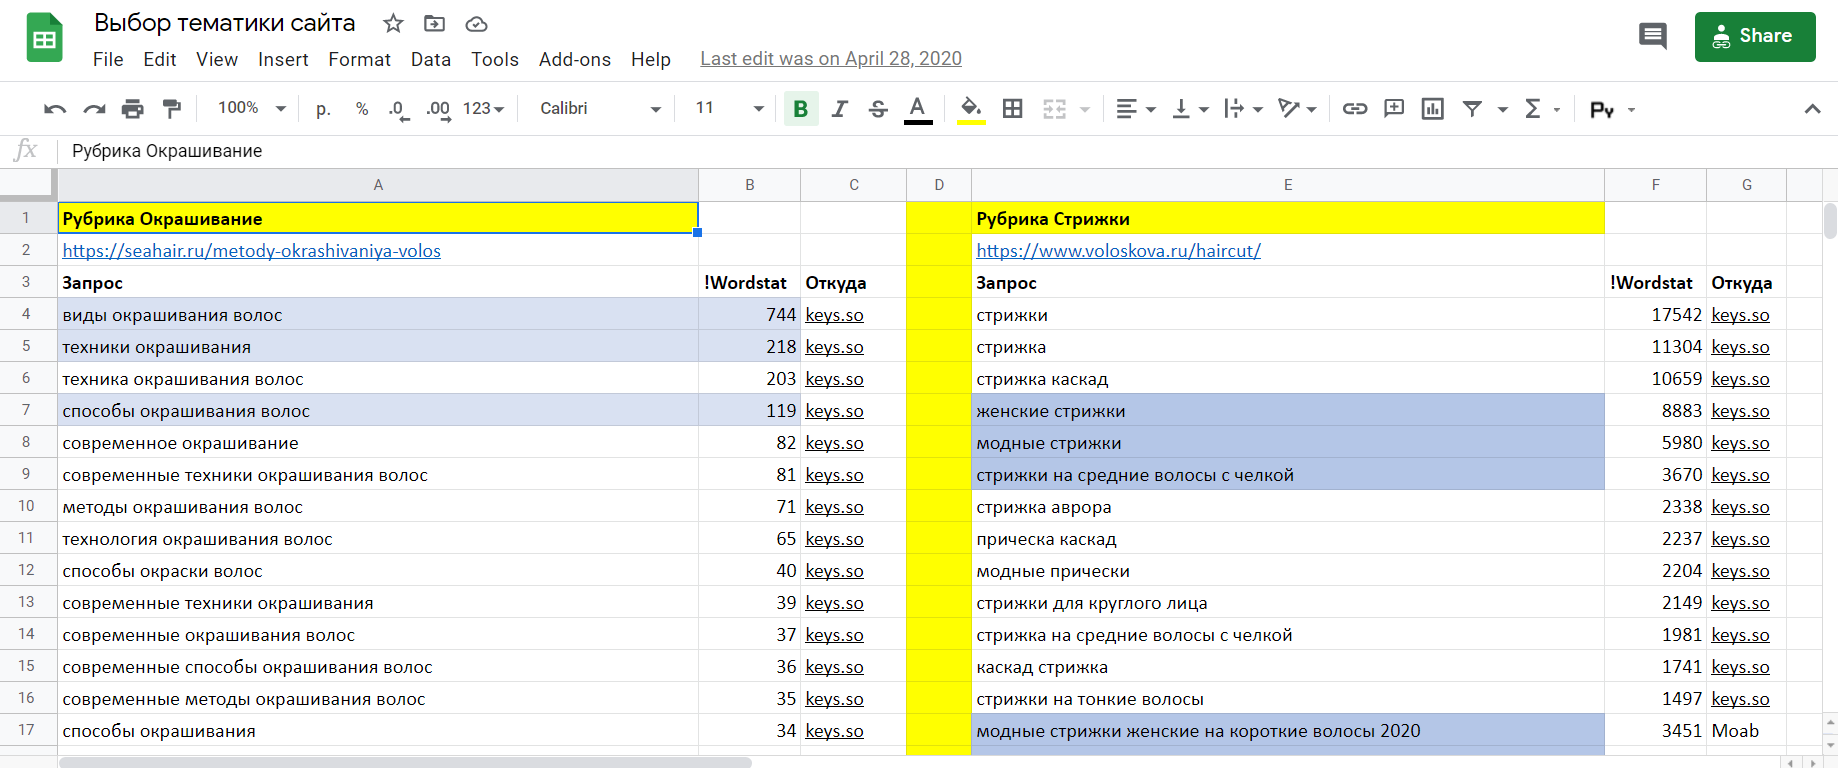Open the font size dropdown showing 11
This screenshot has width=1838, height=768.
729,108
